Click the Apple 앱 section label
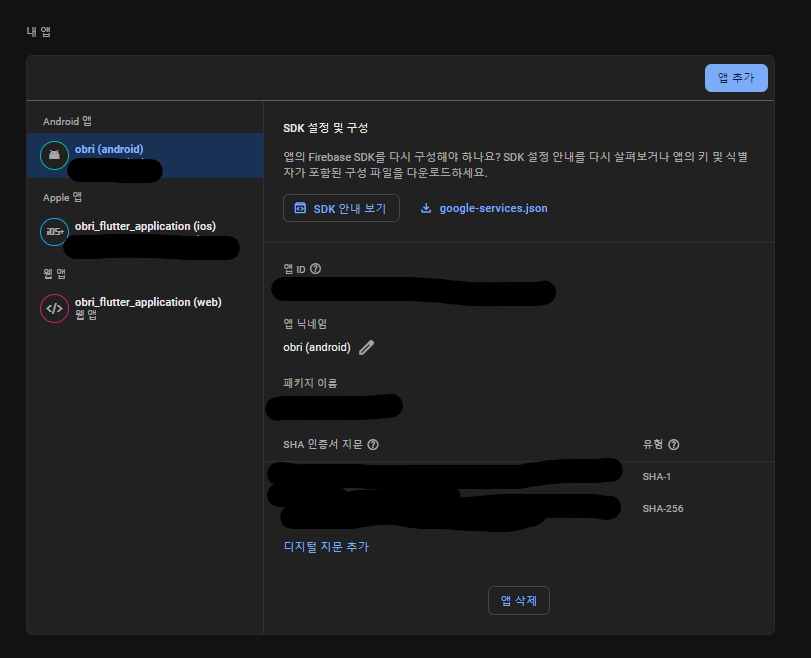Viewport: 811px width, 658px height. point(63,197)
